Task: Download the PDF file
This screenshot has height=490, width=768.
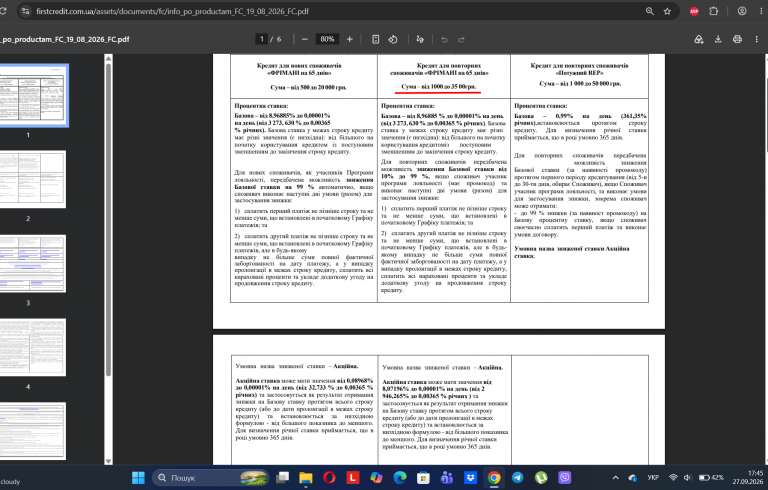Action: click(718, 39)
